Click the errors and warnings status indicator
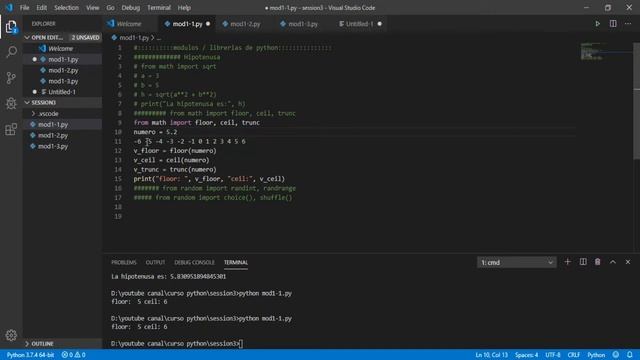The width and height of the screenshot is (640, 360). click(x=73, y=355)
